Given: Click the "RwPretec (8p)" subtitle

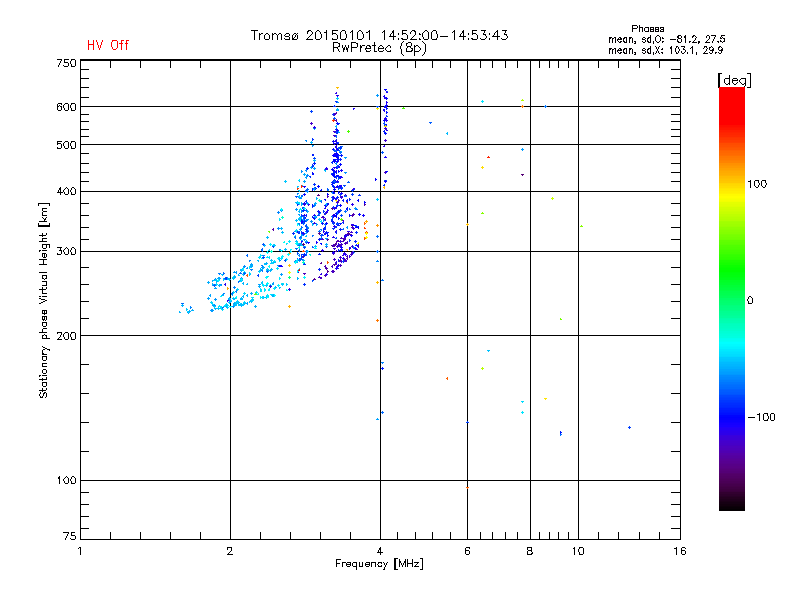Looking at the screenshot, I should point(379,48).
